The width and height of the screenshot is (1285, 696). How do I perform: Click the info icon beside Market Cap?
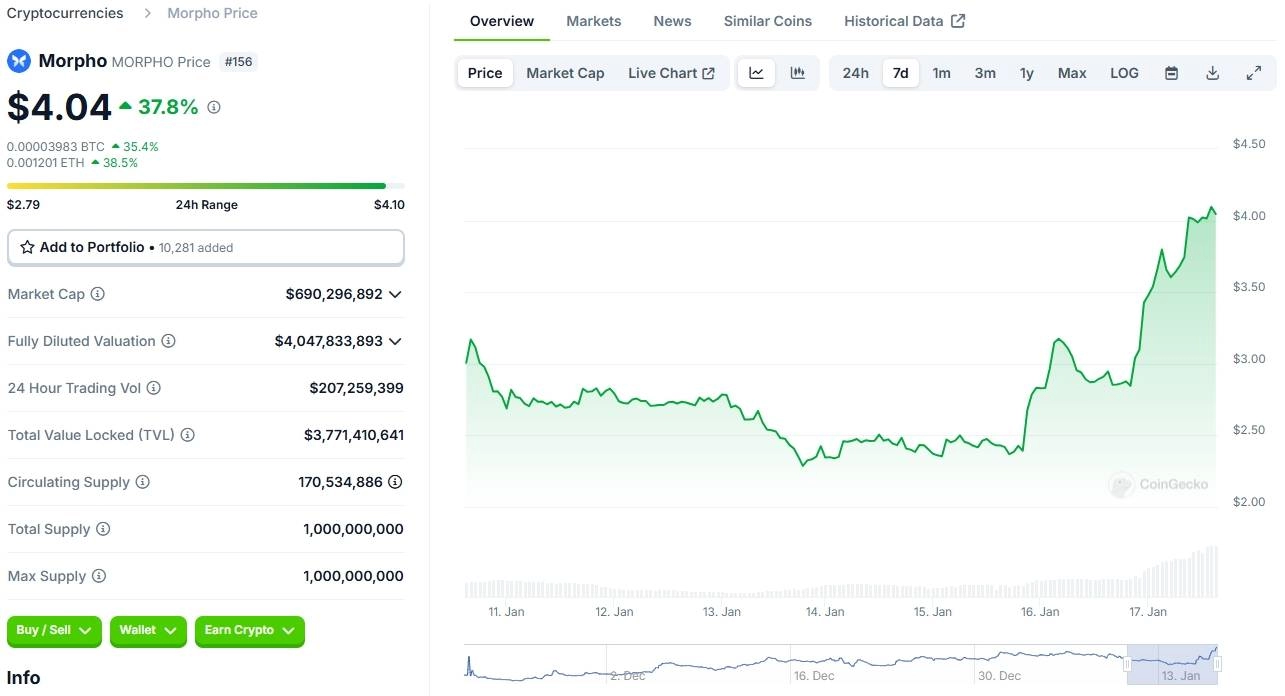tap(98, 294)
